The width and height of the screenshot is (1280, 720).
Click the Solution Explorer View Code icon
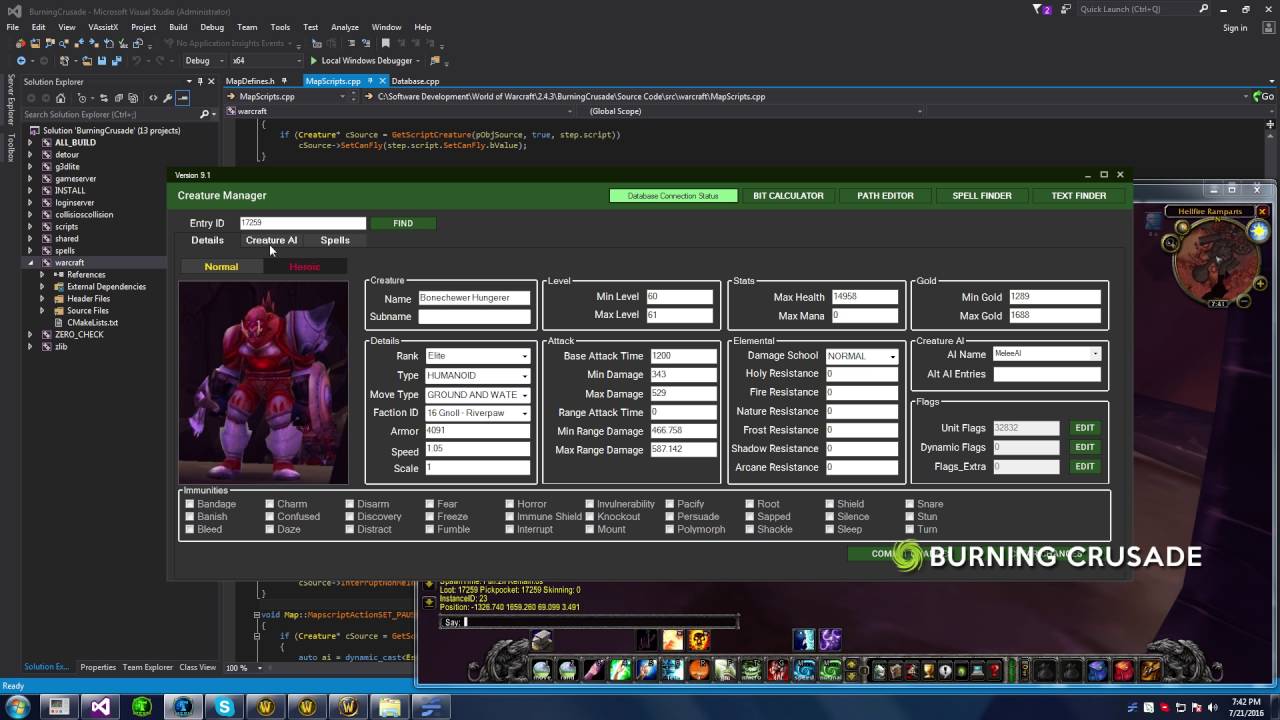(x=153, y=98)
